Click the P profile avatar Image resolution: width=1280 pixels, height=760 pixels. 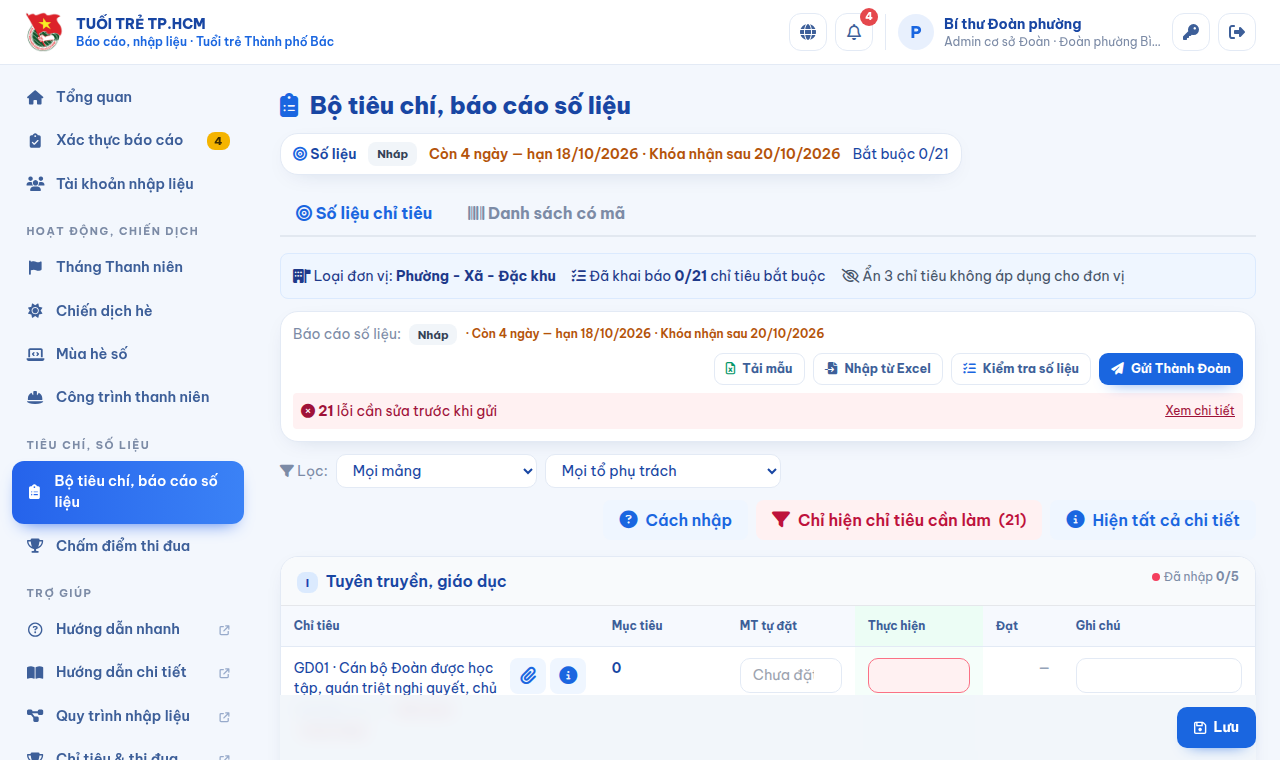(916, 32)
